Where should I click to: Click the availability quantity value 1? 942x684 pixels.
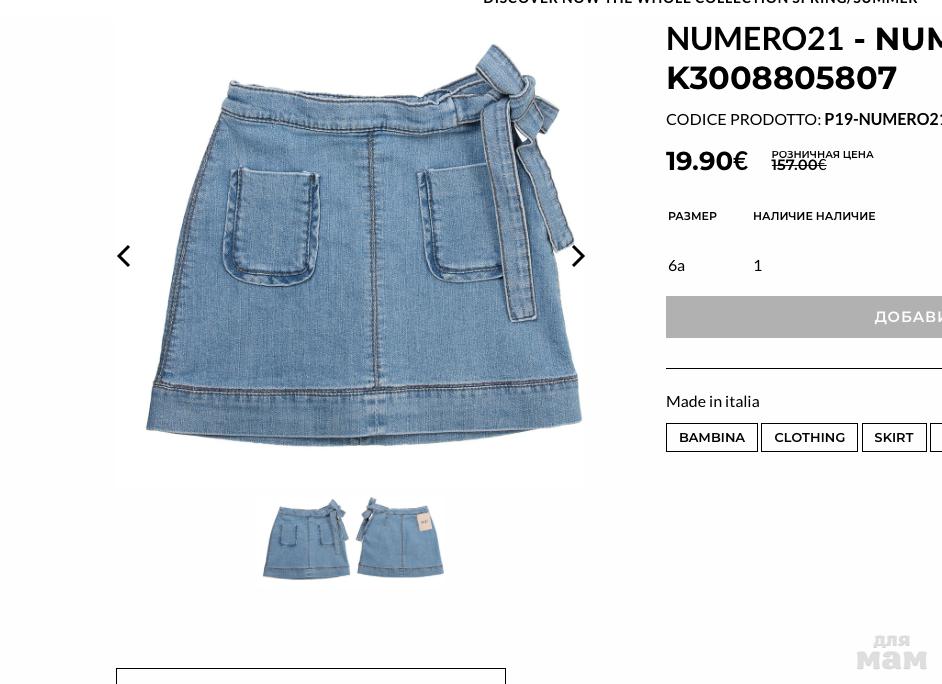point(758,265)
